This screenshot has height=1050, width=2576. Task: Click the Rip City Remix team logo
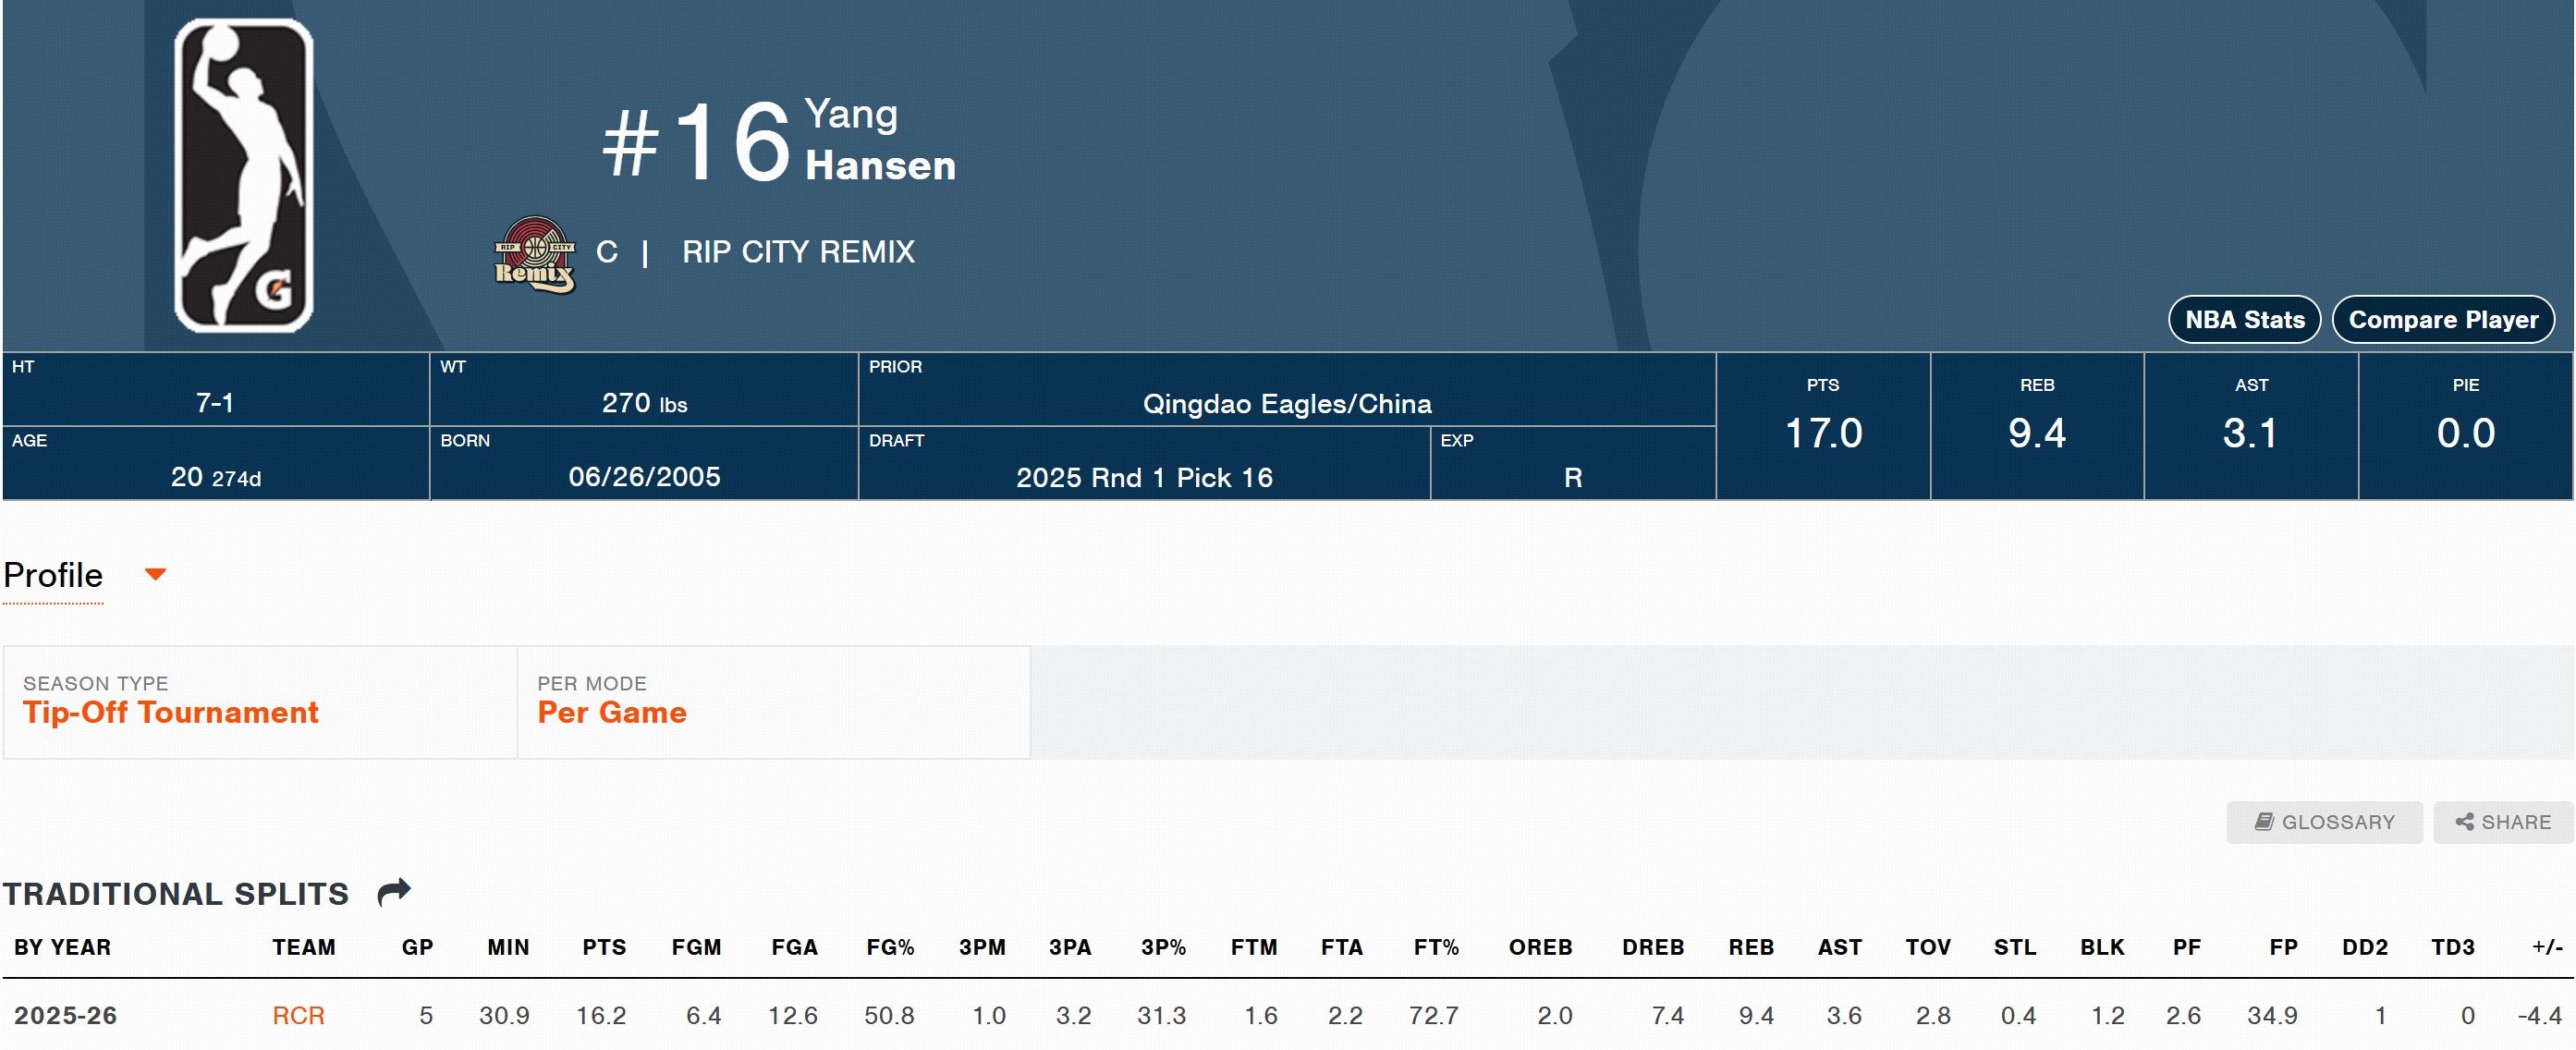[535, 254]
